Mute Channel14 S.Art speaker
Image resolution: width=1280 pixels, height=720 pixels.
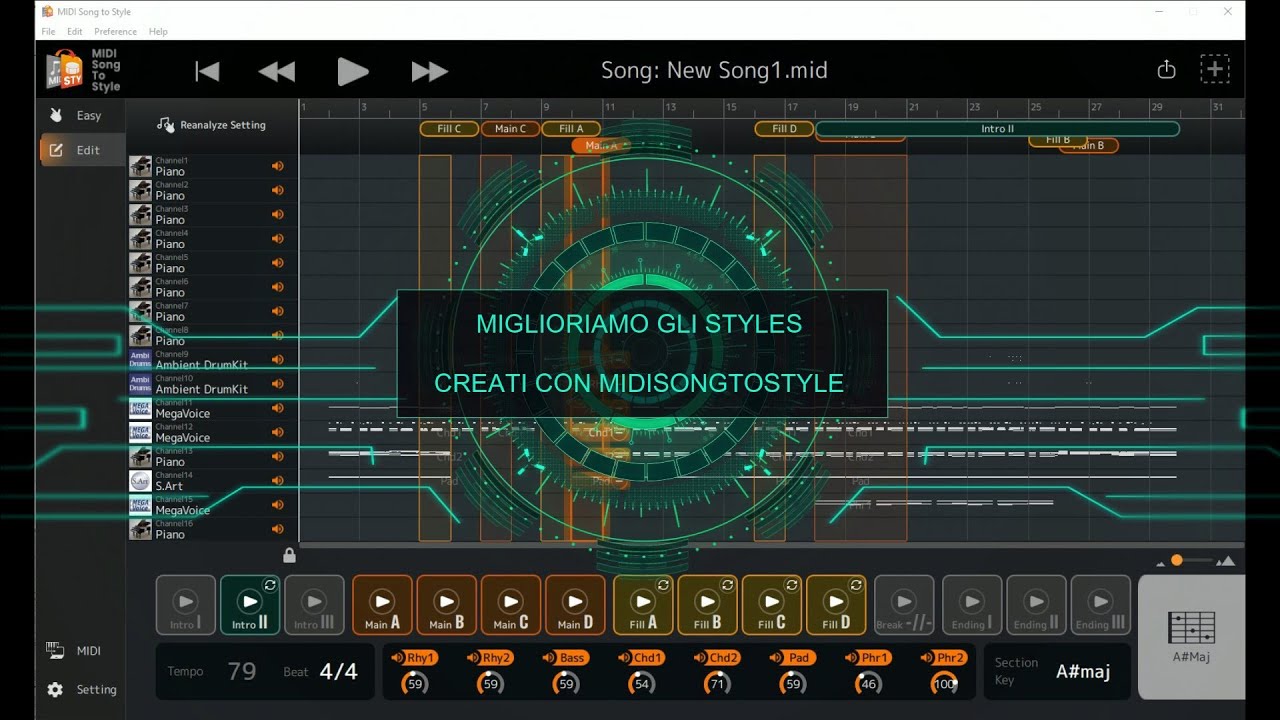pyautogui.click(x=278, y=481)
